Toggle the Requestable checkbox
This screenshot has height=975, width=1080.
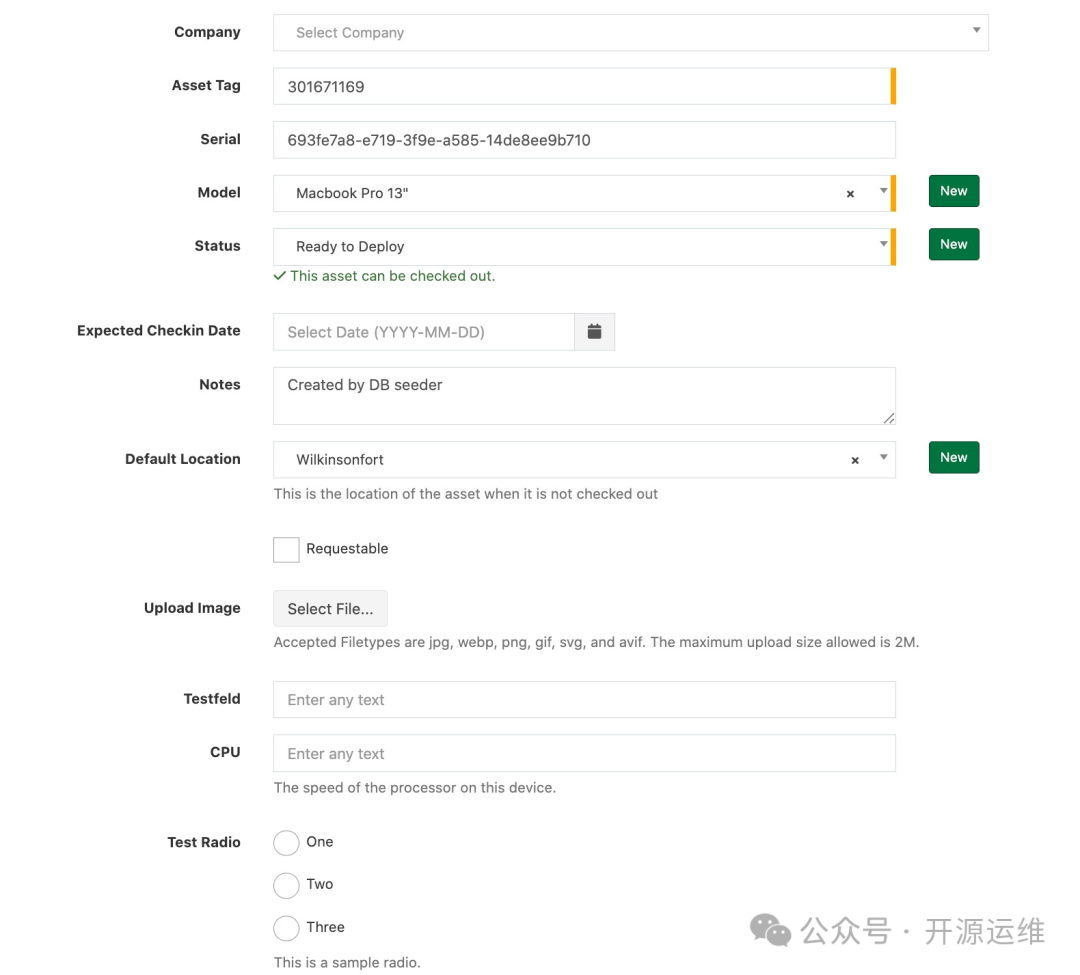(x=286, y=549)
